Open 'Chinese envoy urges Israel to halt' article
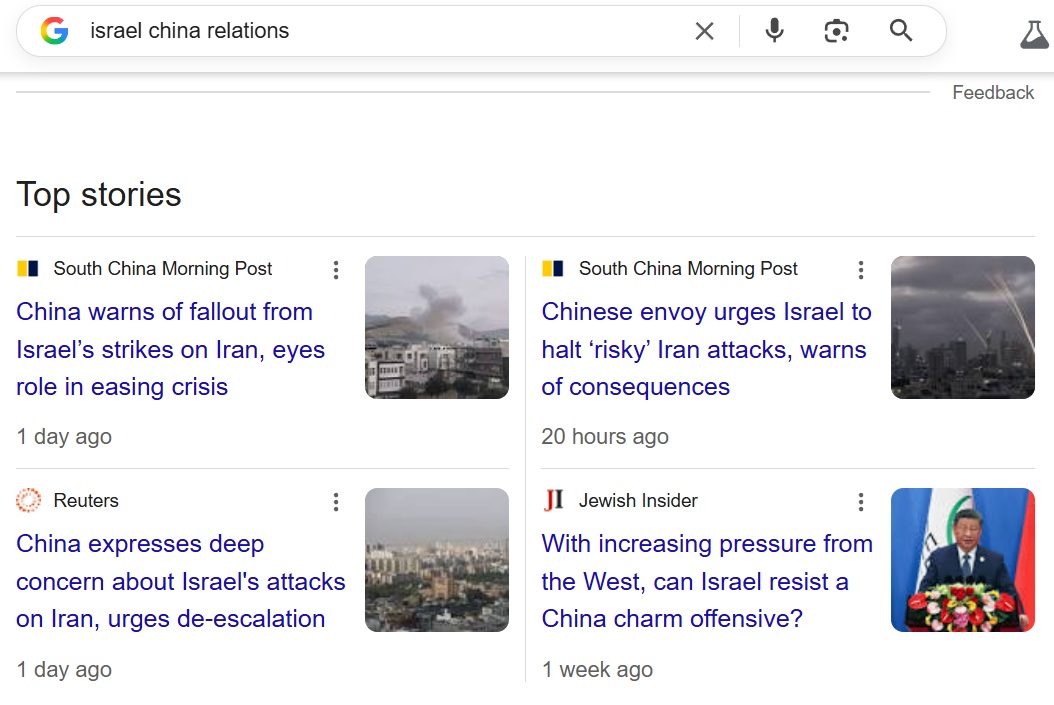Image resolution: width=1054 pixels, height=705 pixels. [x=706, y=349]
